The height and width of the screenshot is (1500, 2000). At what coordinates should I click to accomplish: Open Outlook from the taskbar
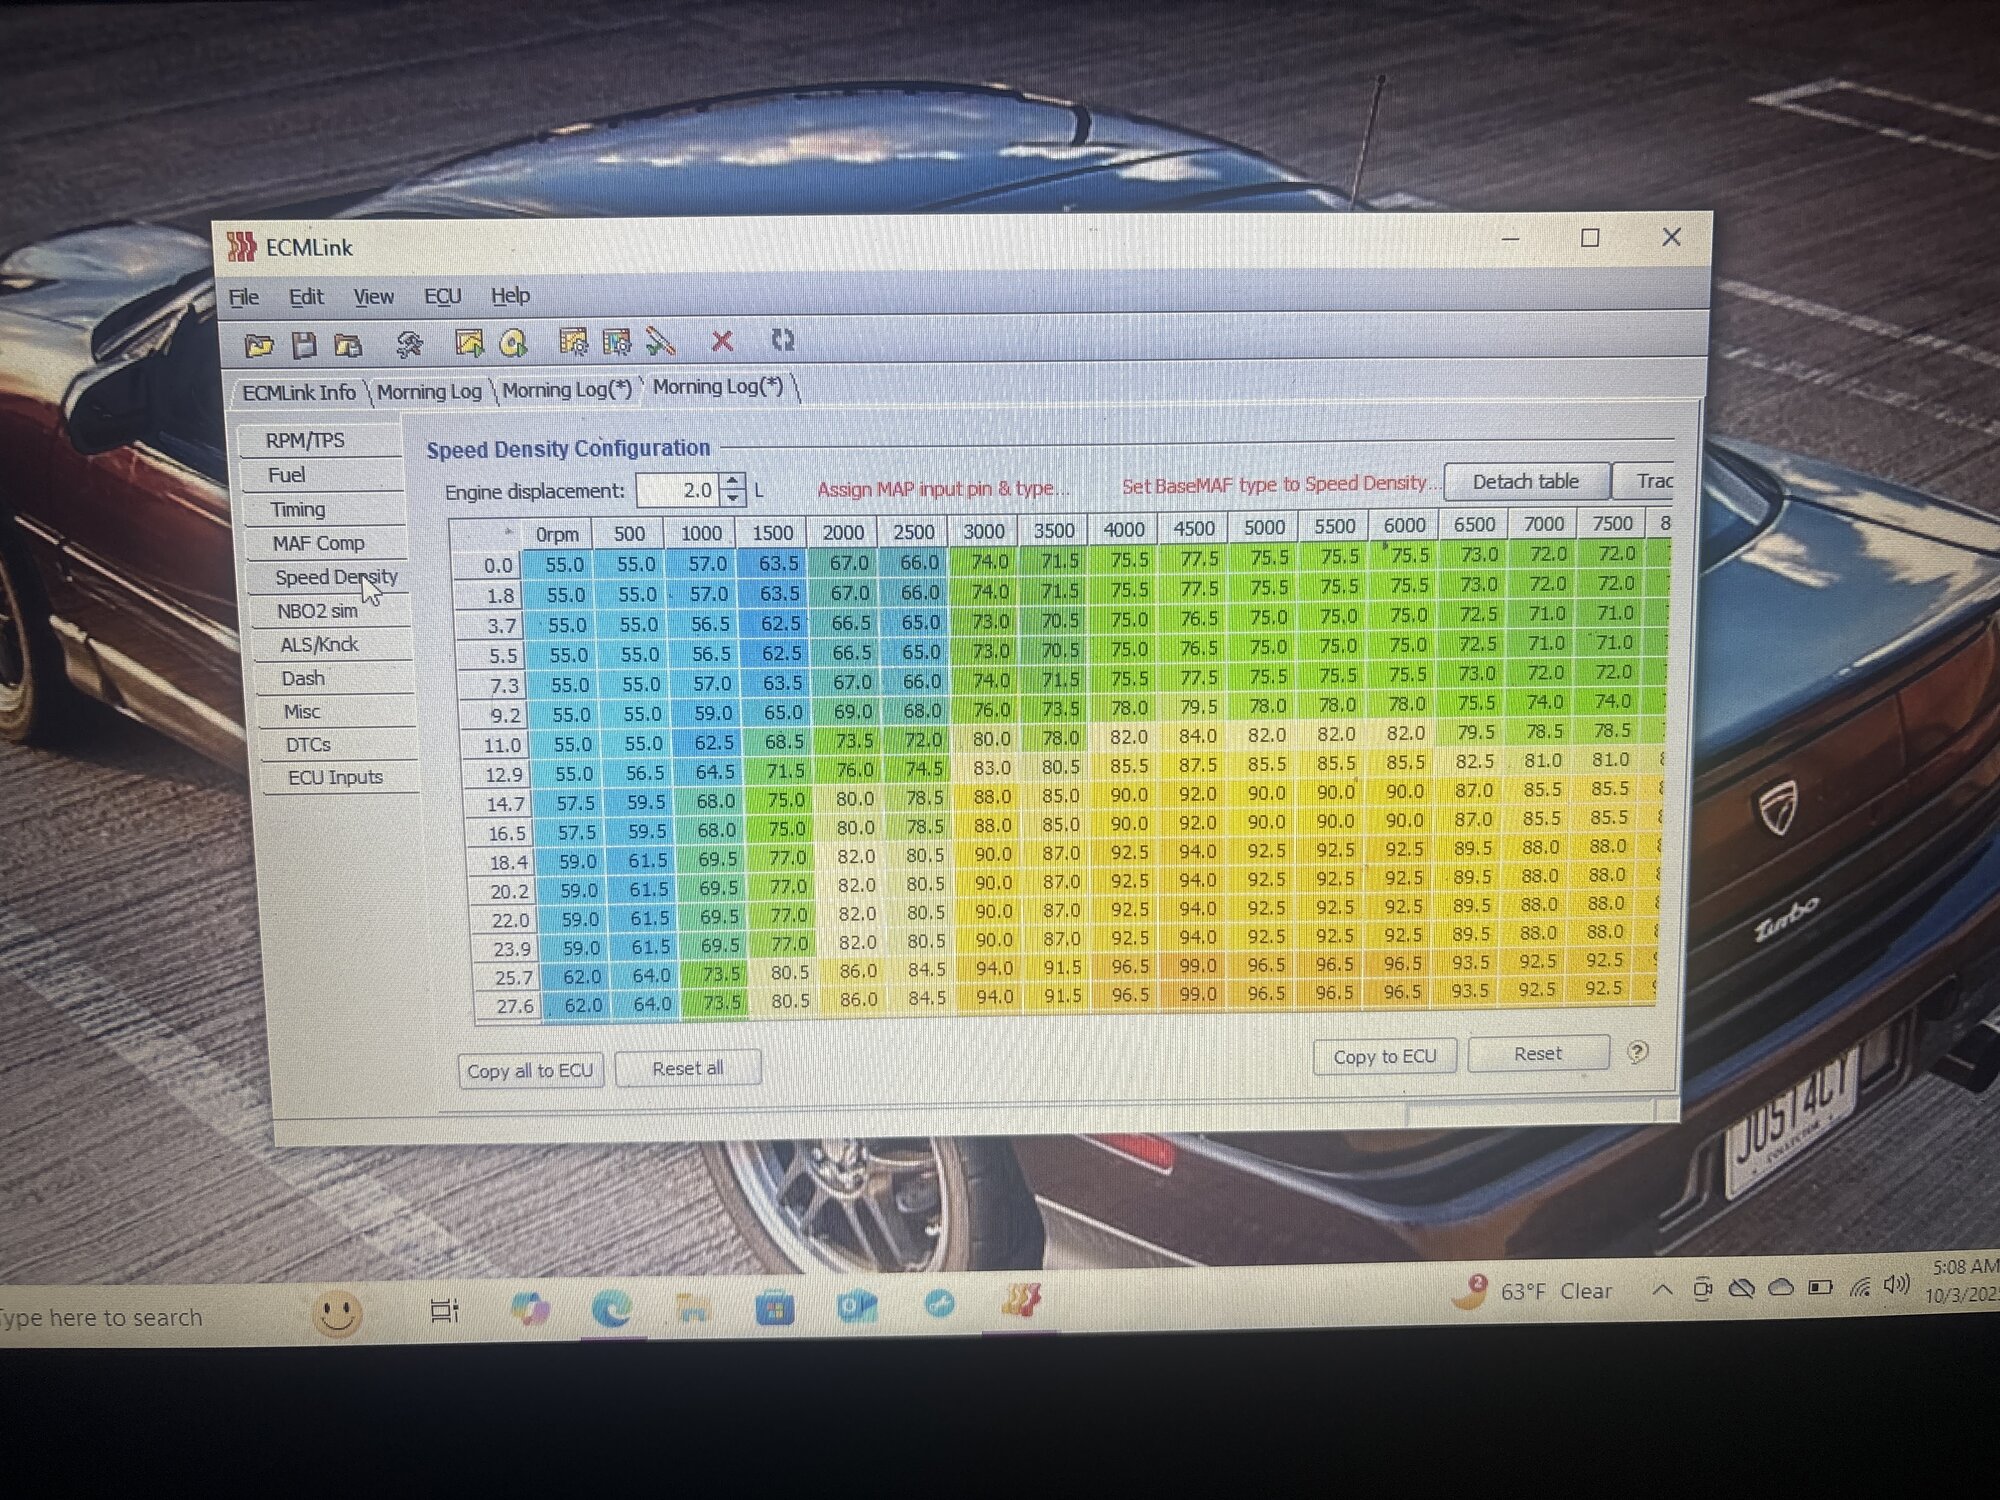click(x=856, y=1305)
